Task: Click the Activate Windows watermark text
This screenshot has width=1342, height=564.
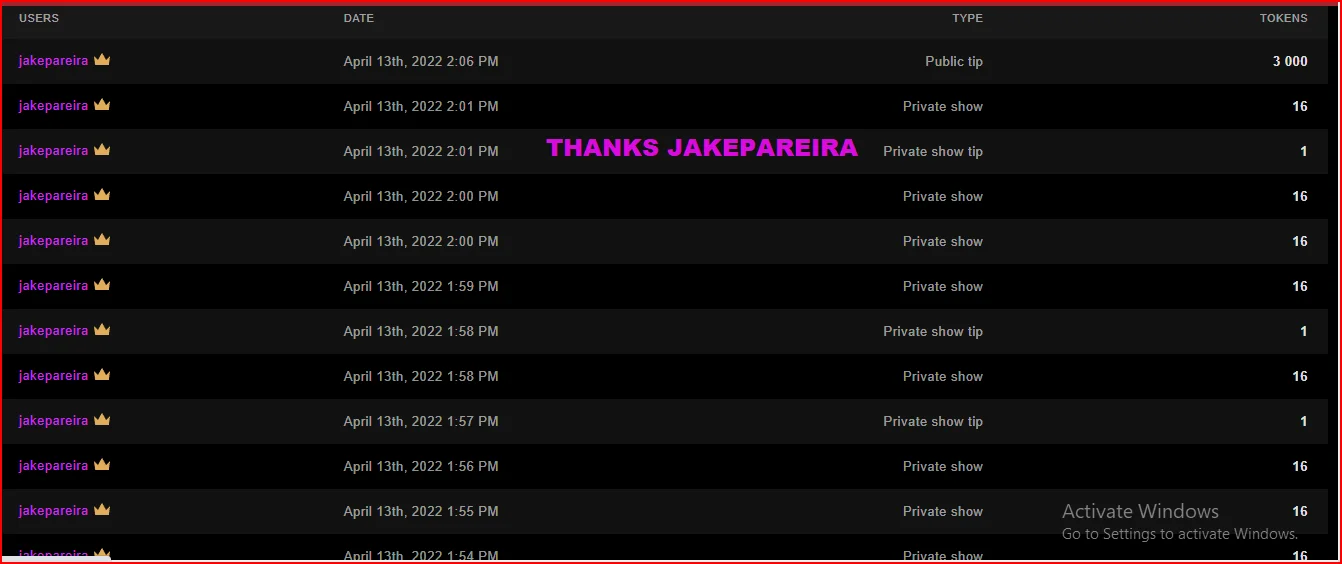Action: coord(1140,511)
